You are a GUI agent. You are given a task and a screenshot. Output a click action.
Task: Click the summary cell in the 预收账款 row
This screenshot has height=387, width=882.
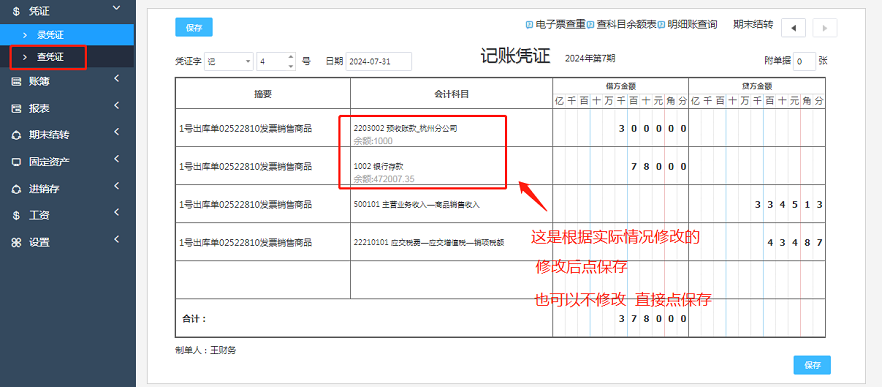tap(263, 128)
